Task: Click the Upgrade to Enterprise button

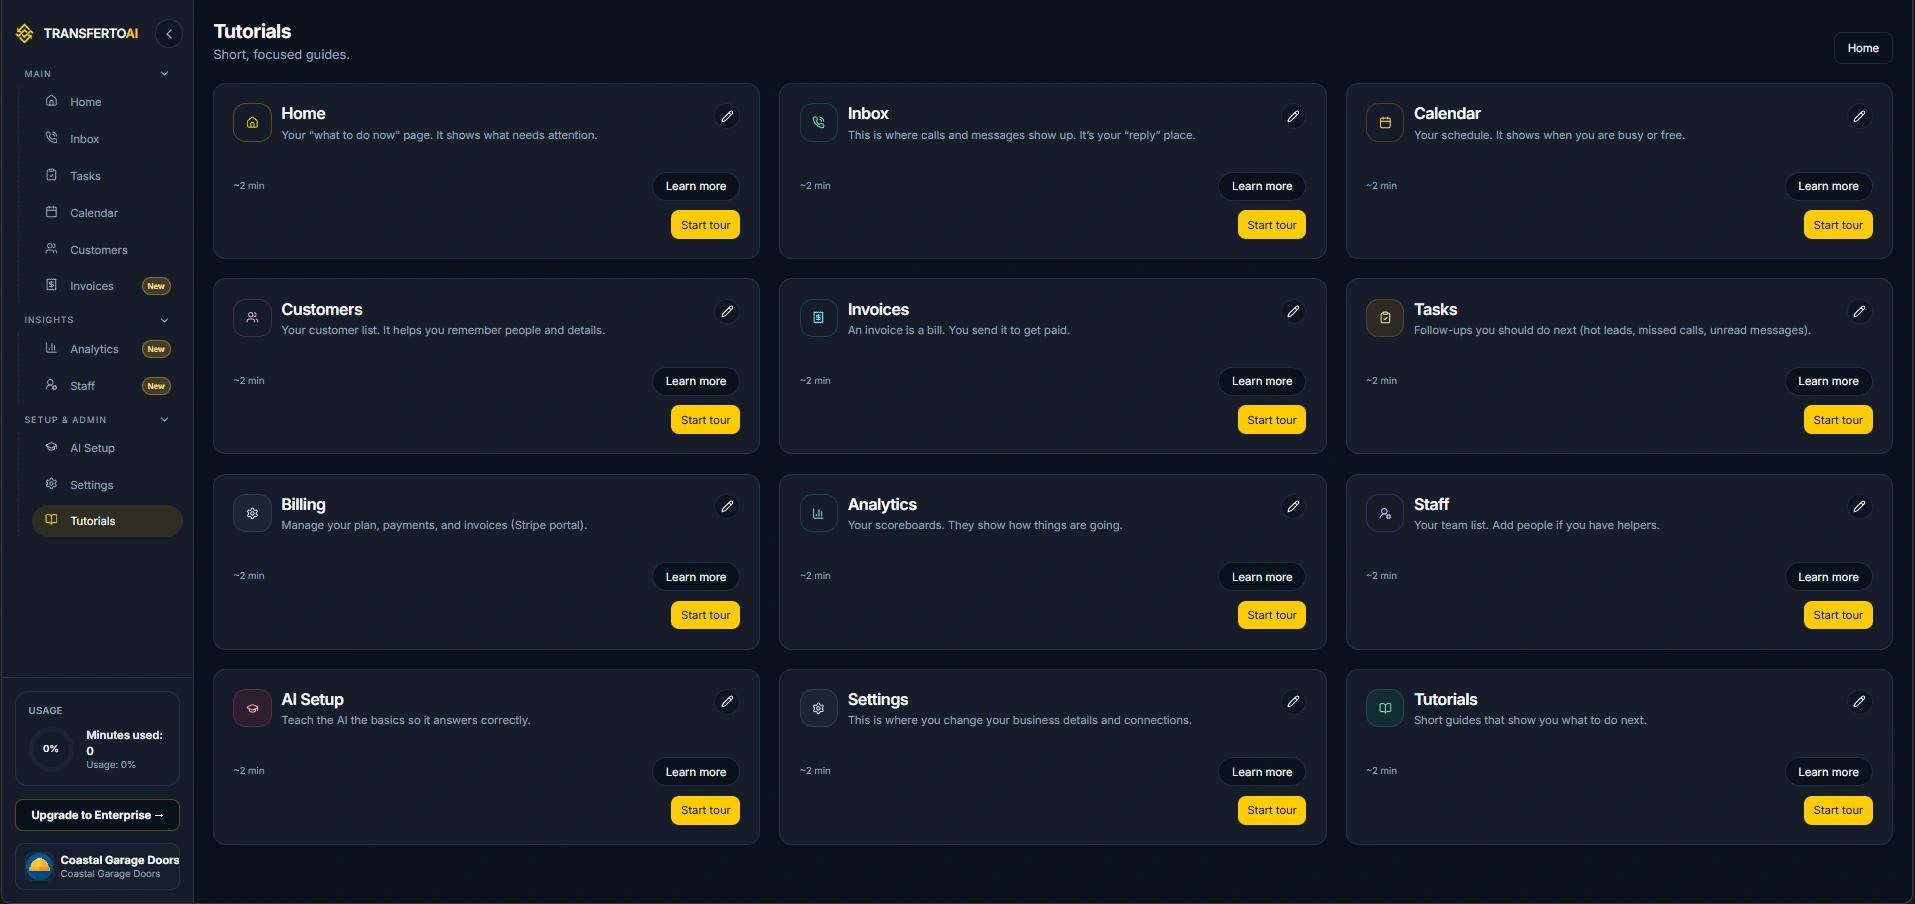Action: pos(97,815)
